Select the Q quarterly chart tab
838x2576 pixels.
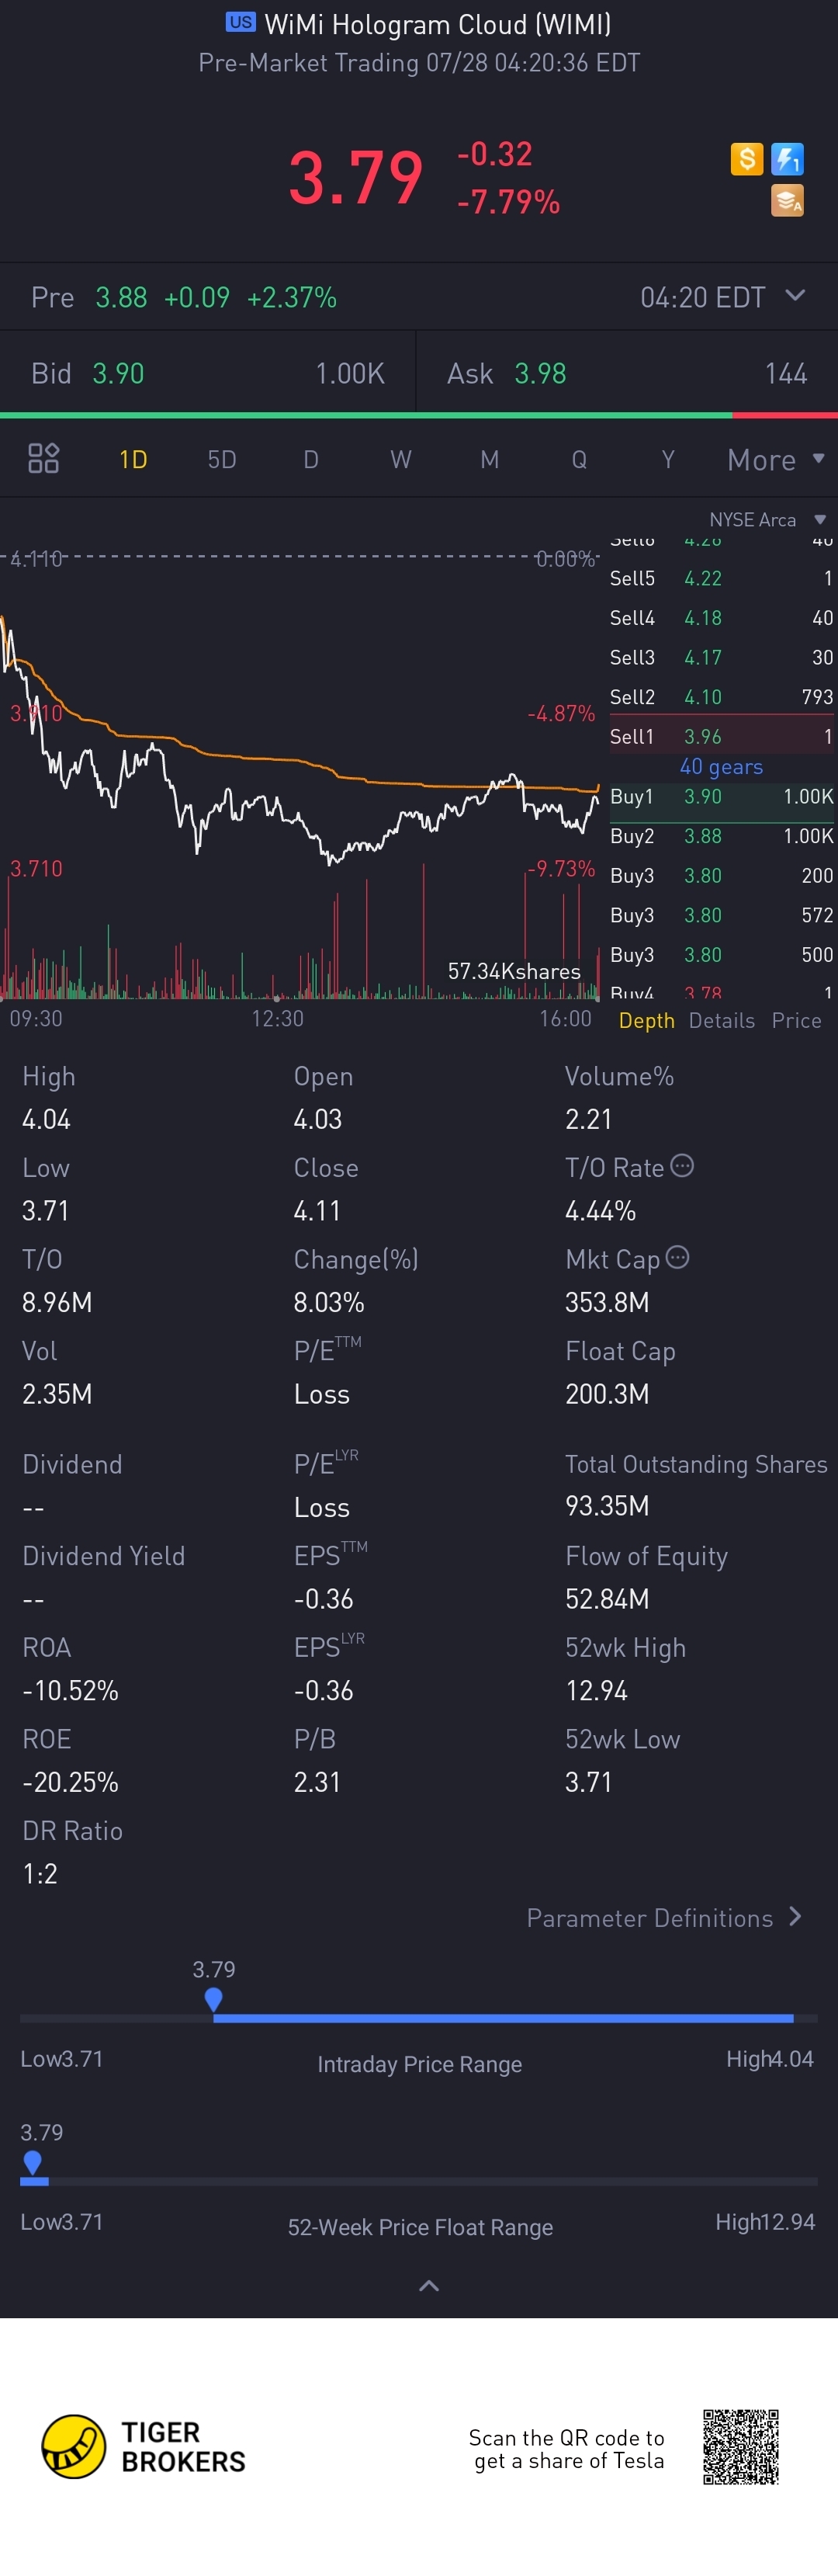click(x=579, y=459)
